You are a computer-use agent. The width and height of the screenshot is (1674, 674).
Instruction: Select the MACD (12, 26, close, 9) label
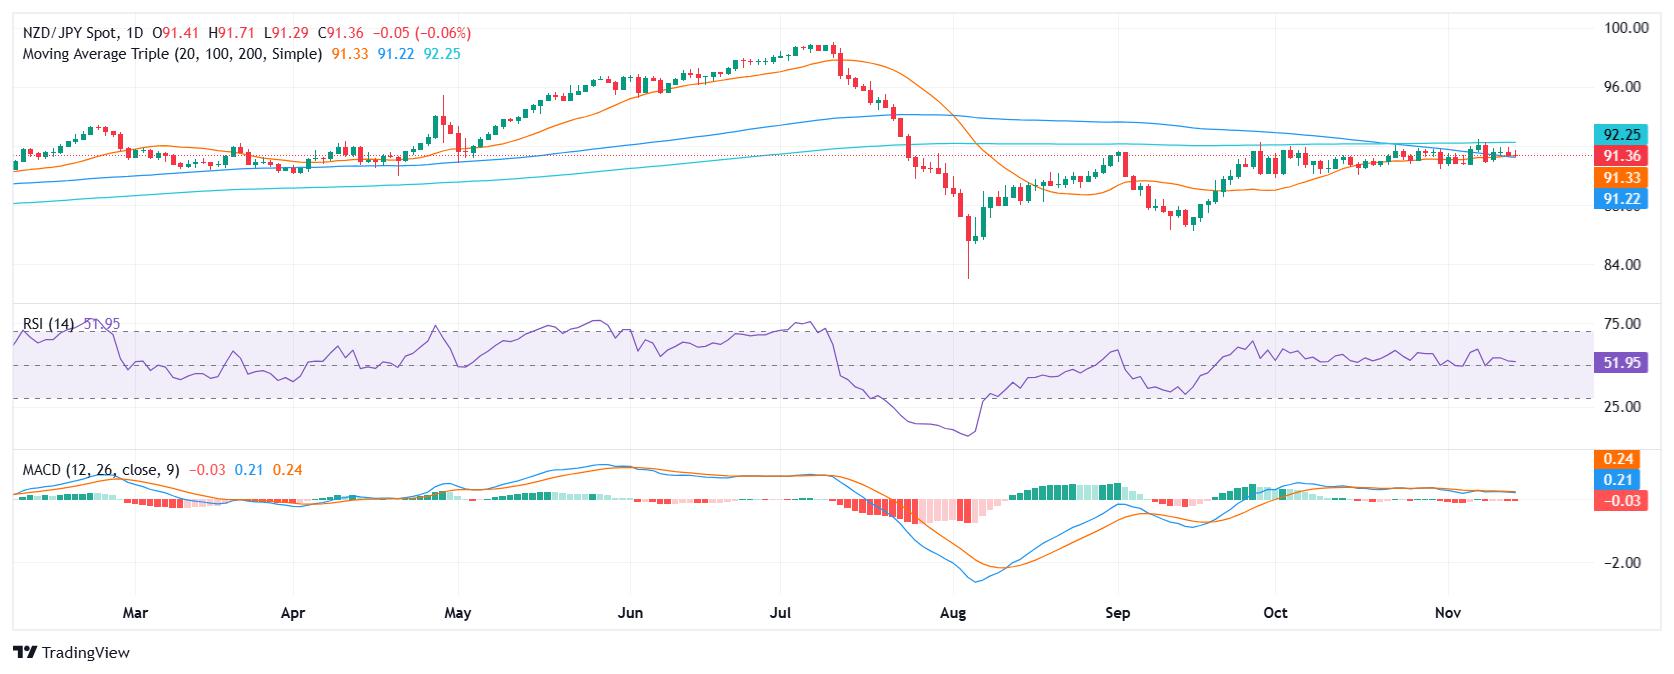point(101,469)
